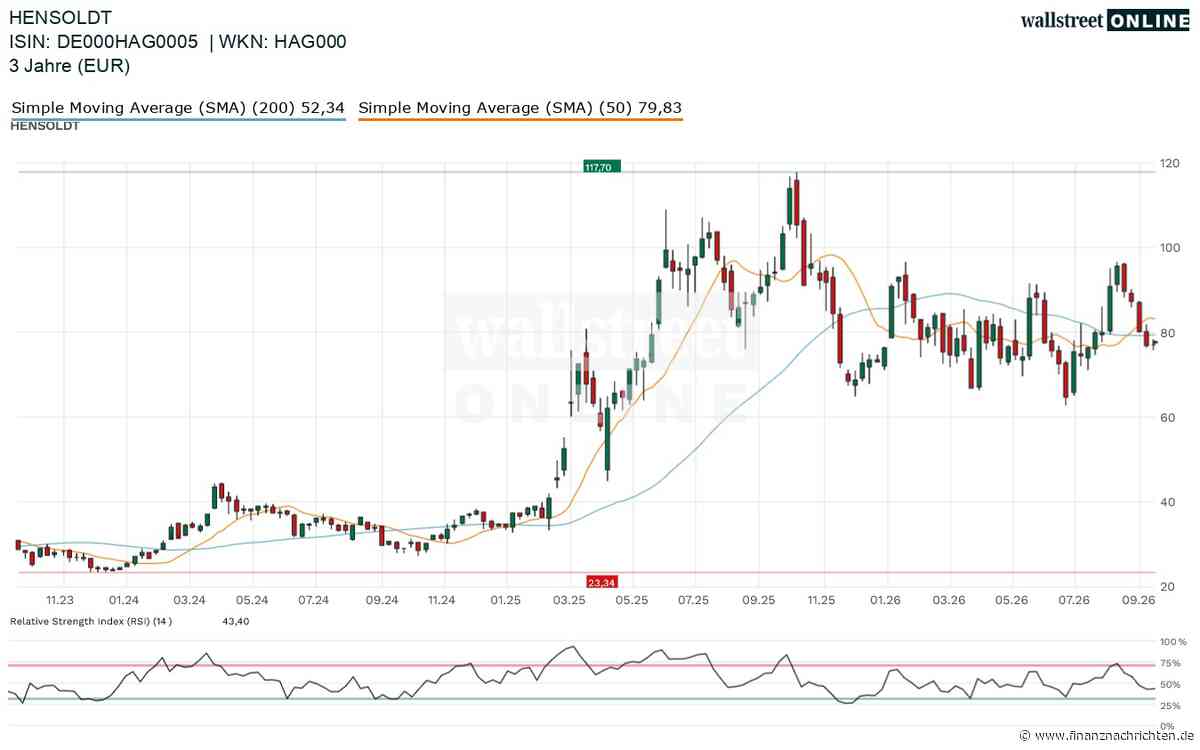Click the 11.23 date axis label
The image size is (1200, 750).
click(x=59, y=600)
